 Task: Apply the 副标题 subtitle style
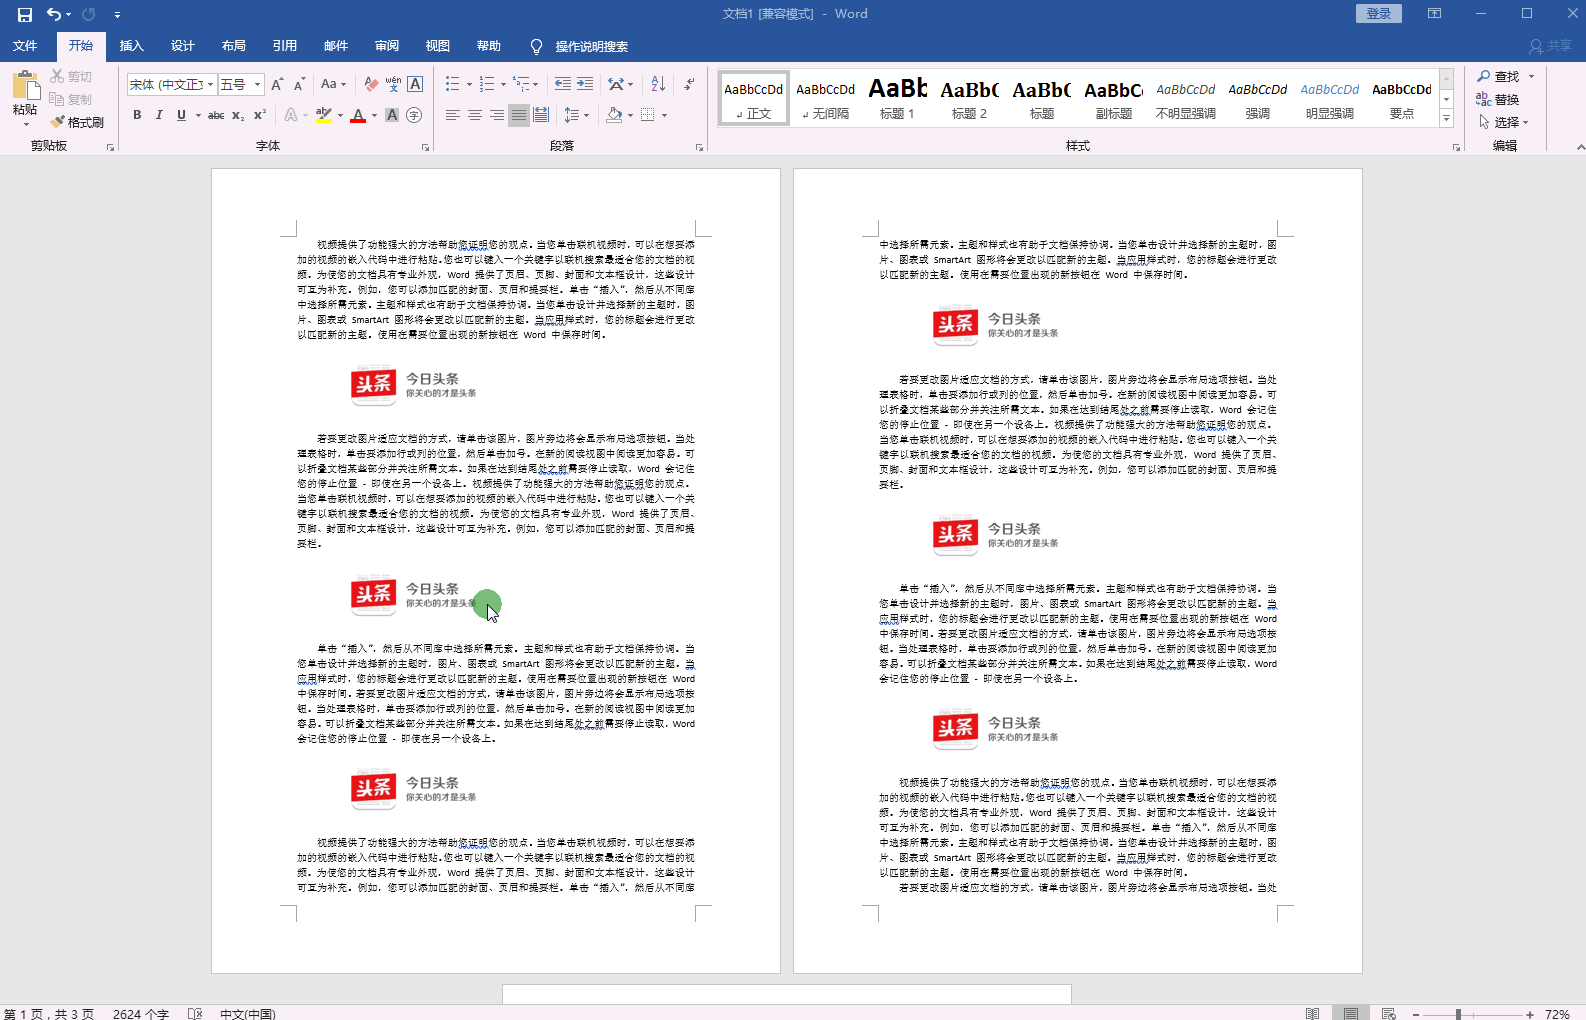click(1114, 98)
